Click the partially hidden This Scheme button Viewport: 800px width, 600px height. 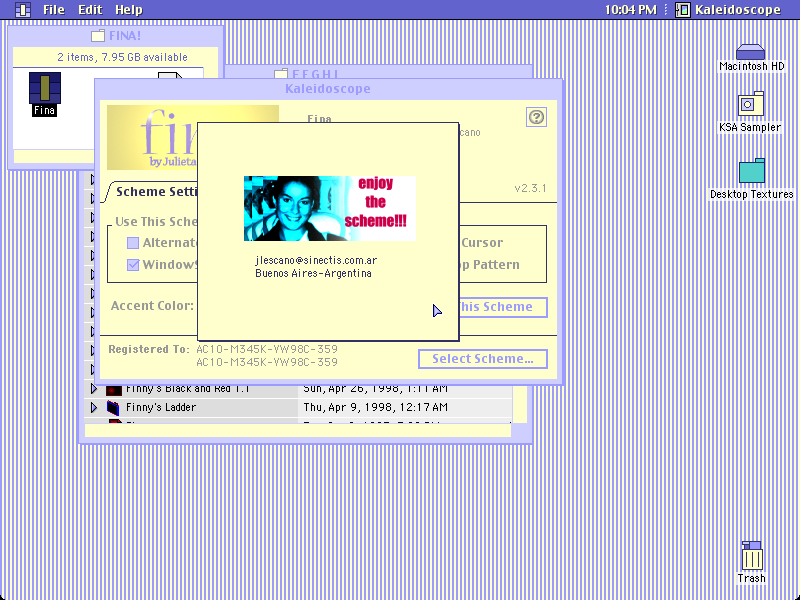[x=503, y=307]
